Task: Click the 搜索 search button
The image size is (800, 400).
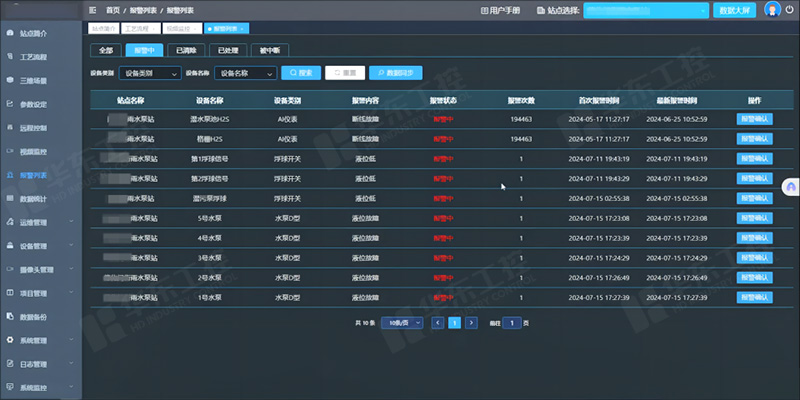Action: coord(301,73)
